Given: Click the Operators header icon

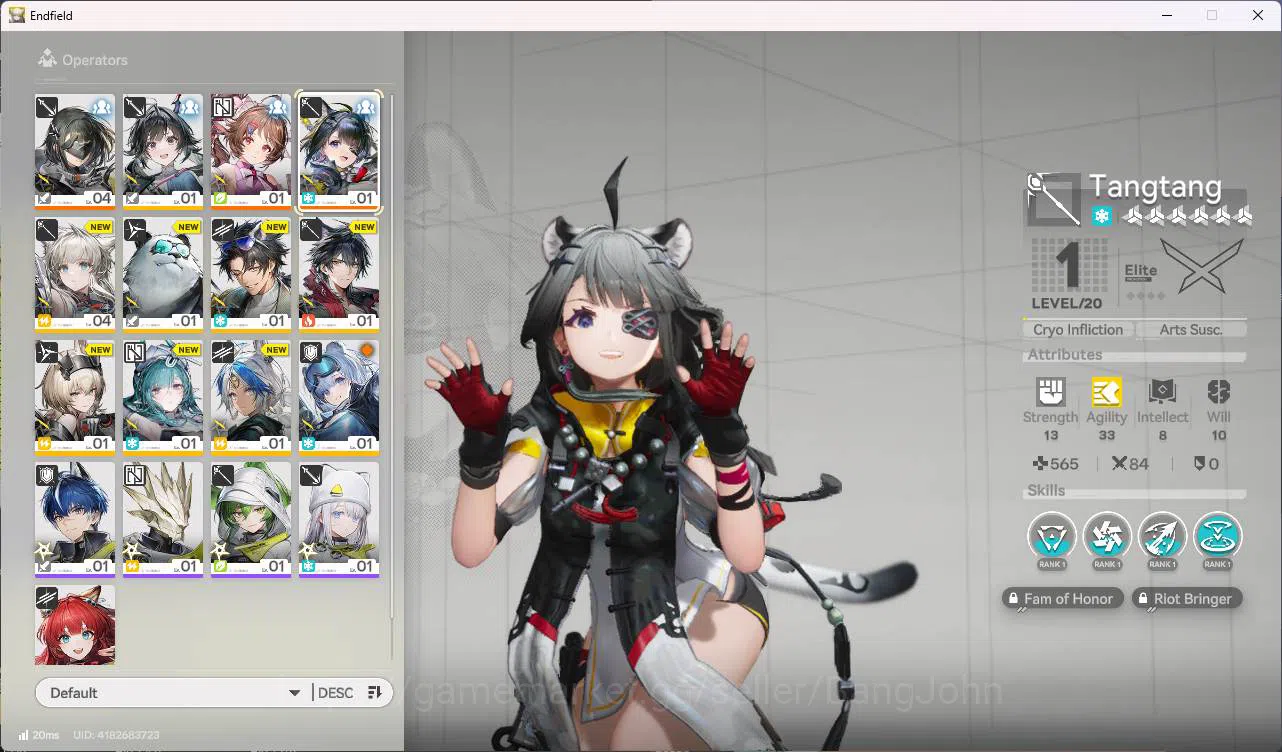Looking at the screenshot, I should point(46,59).
